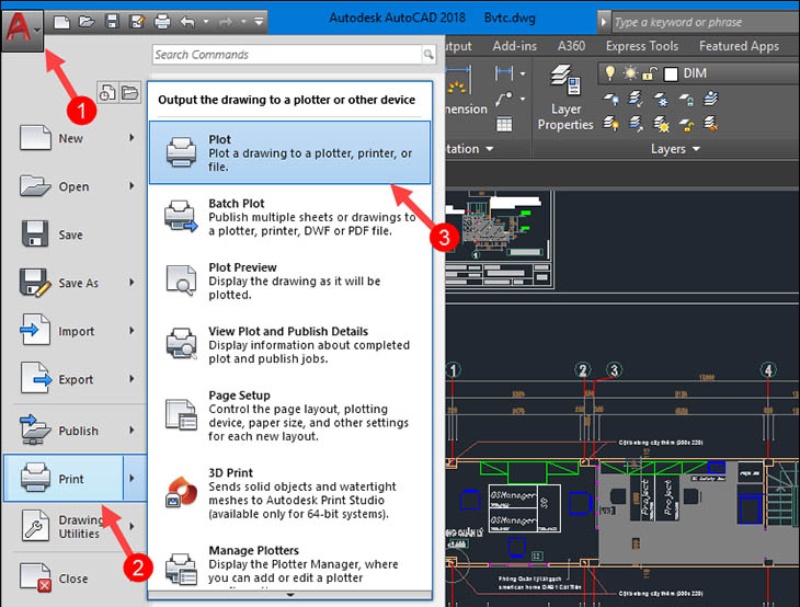
Task: Click the Undo arrow icon
Action: coord(187,20)
